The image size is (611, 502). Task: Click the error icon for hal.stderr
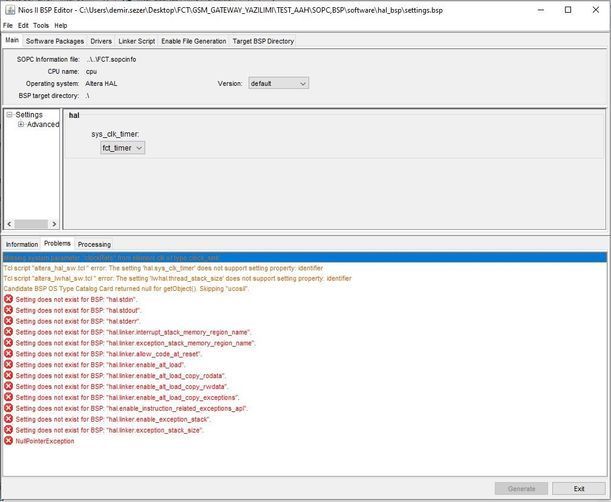(8, 321)
